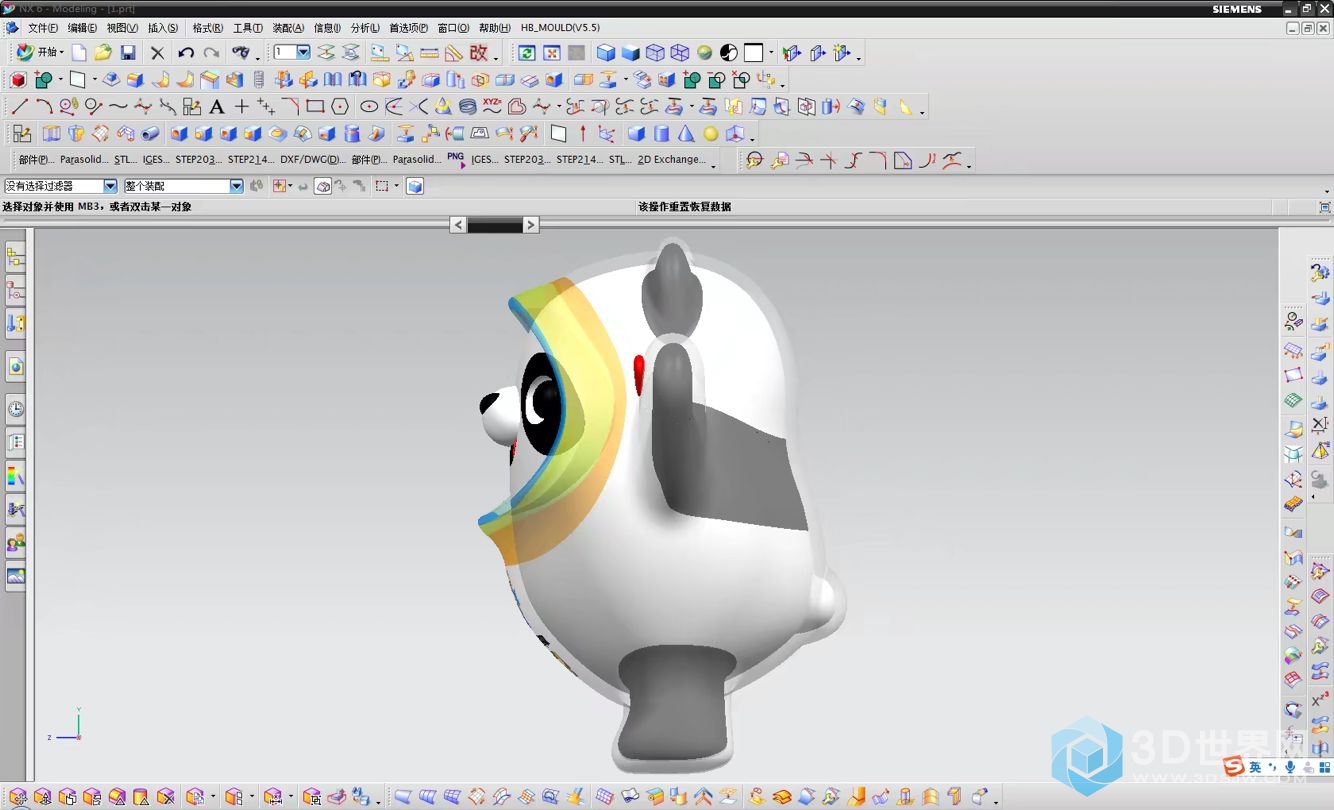Click the Cylinder primitive icon
This screenshot has width=1334, height=810.
[x=661, y=133]
